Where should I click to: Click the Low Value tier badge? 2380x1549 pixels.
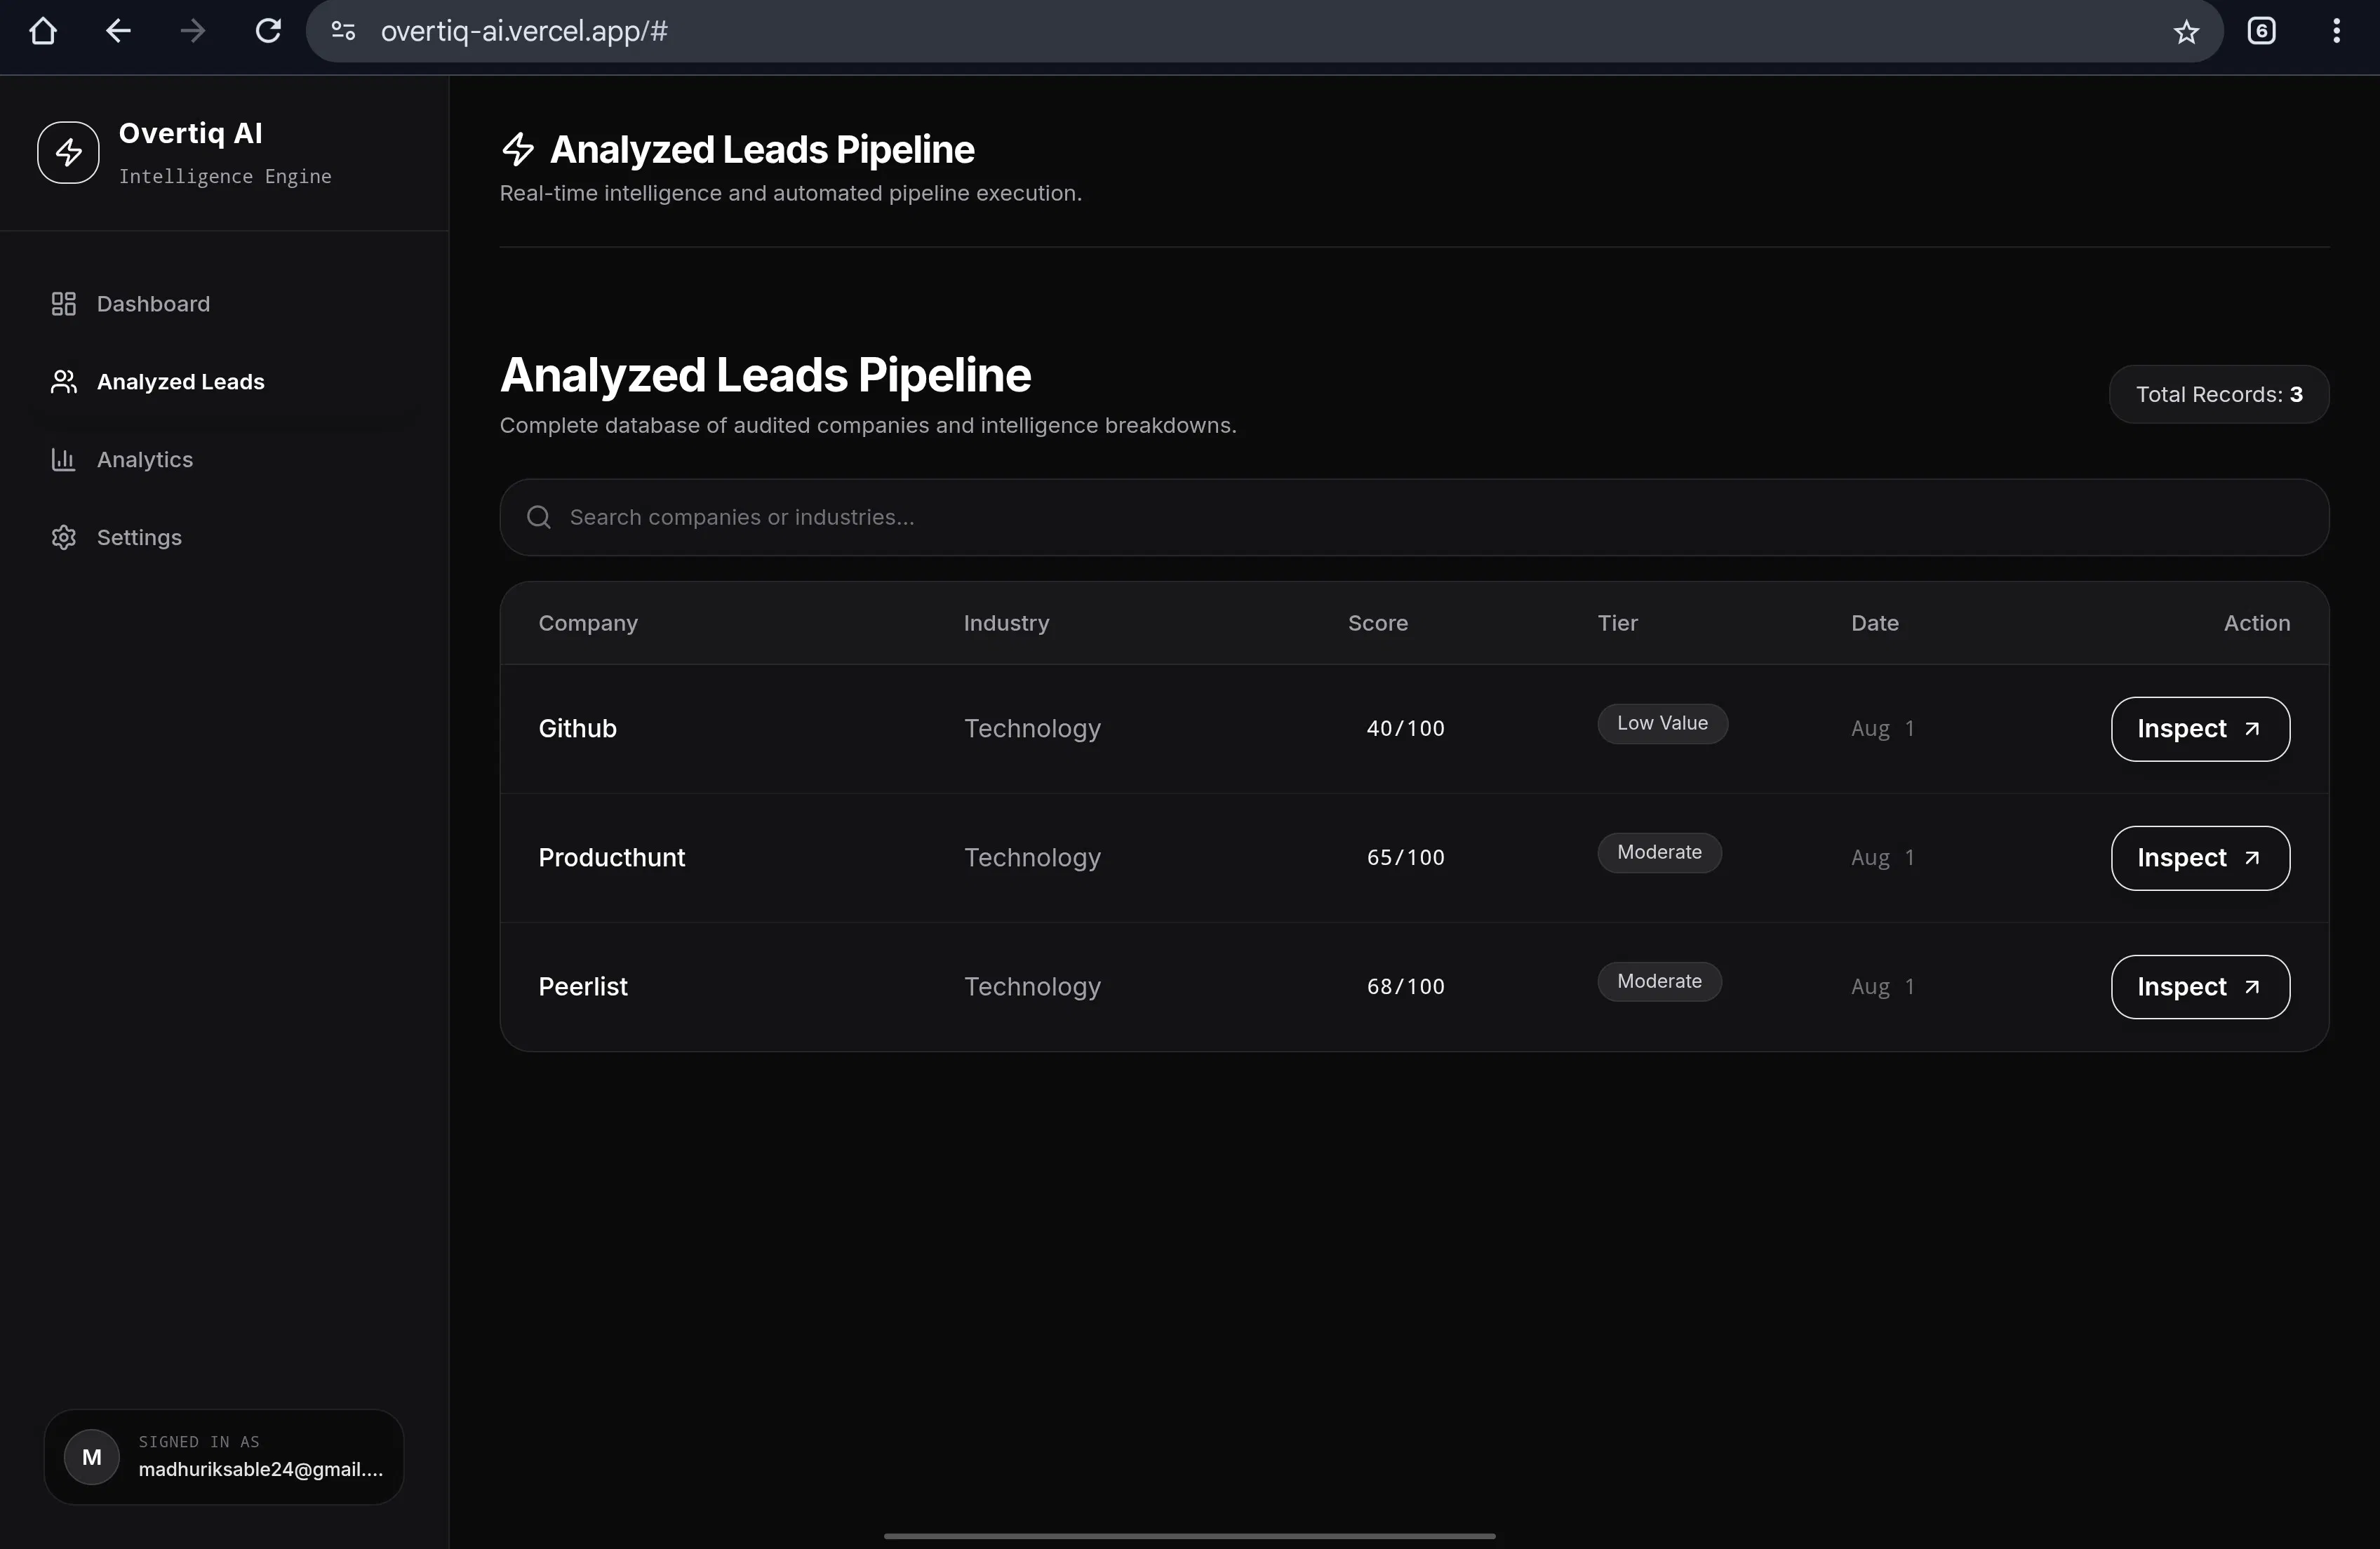pyautogui.click(x=1662, y=724)
